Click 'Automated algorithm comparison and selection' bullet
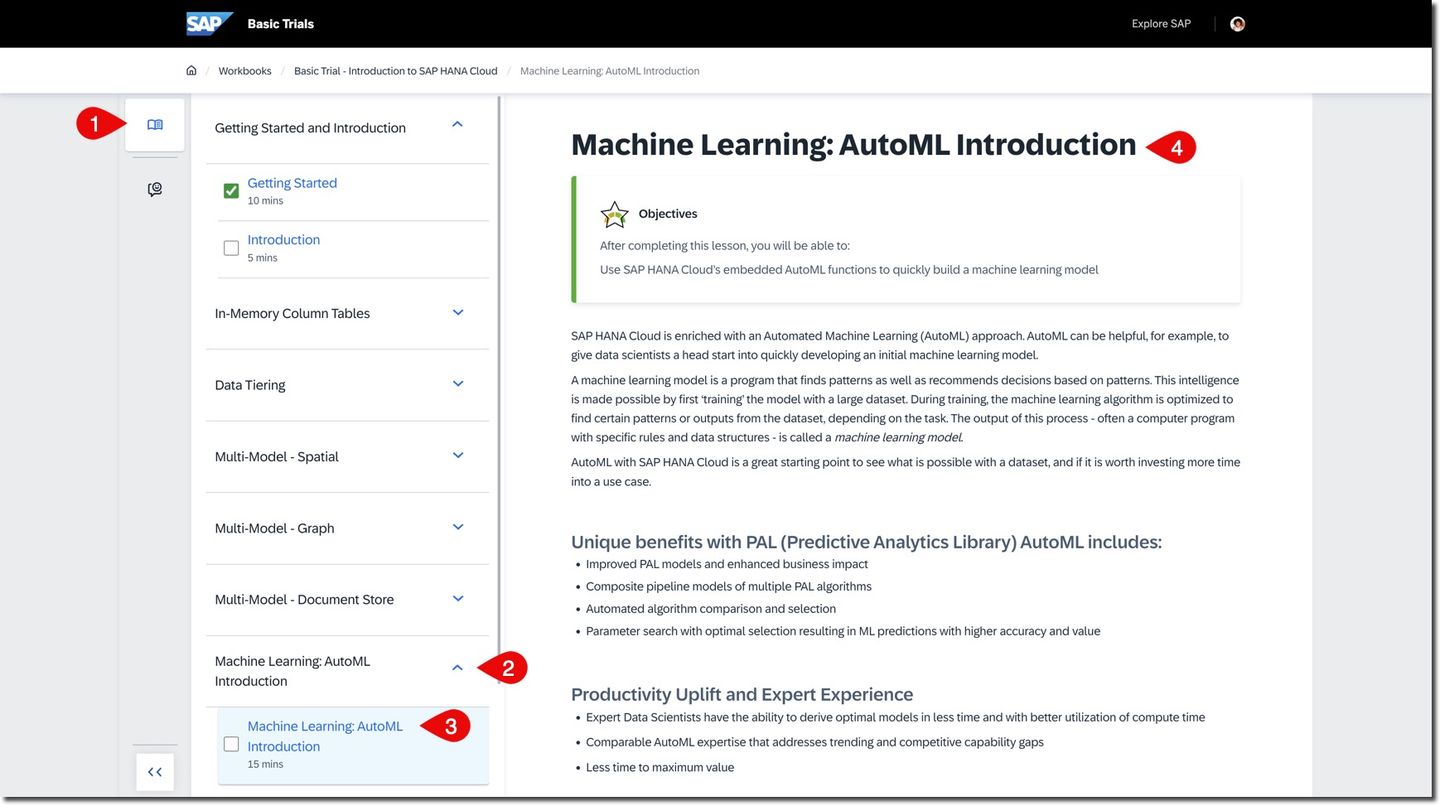 pos(711,609)
